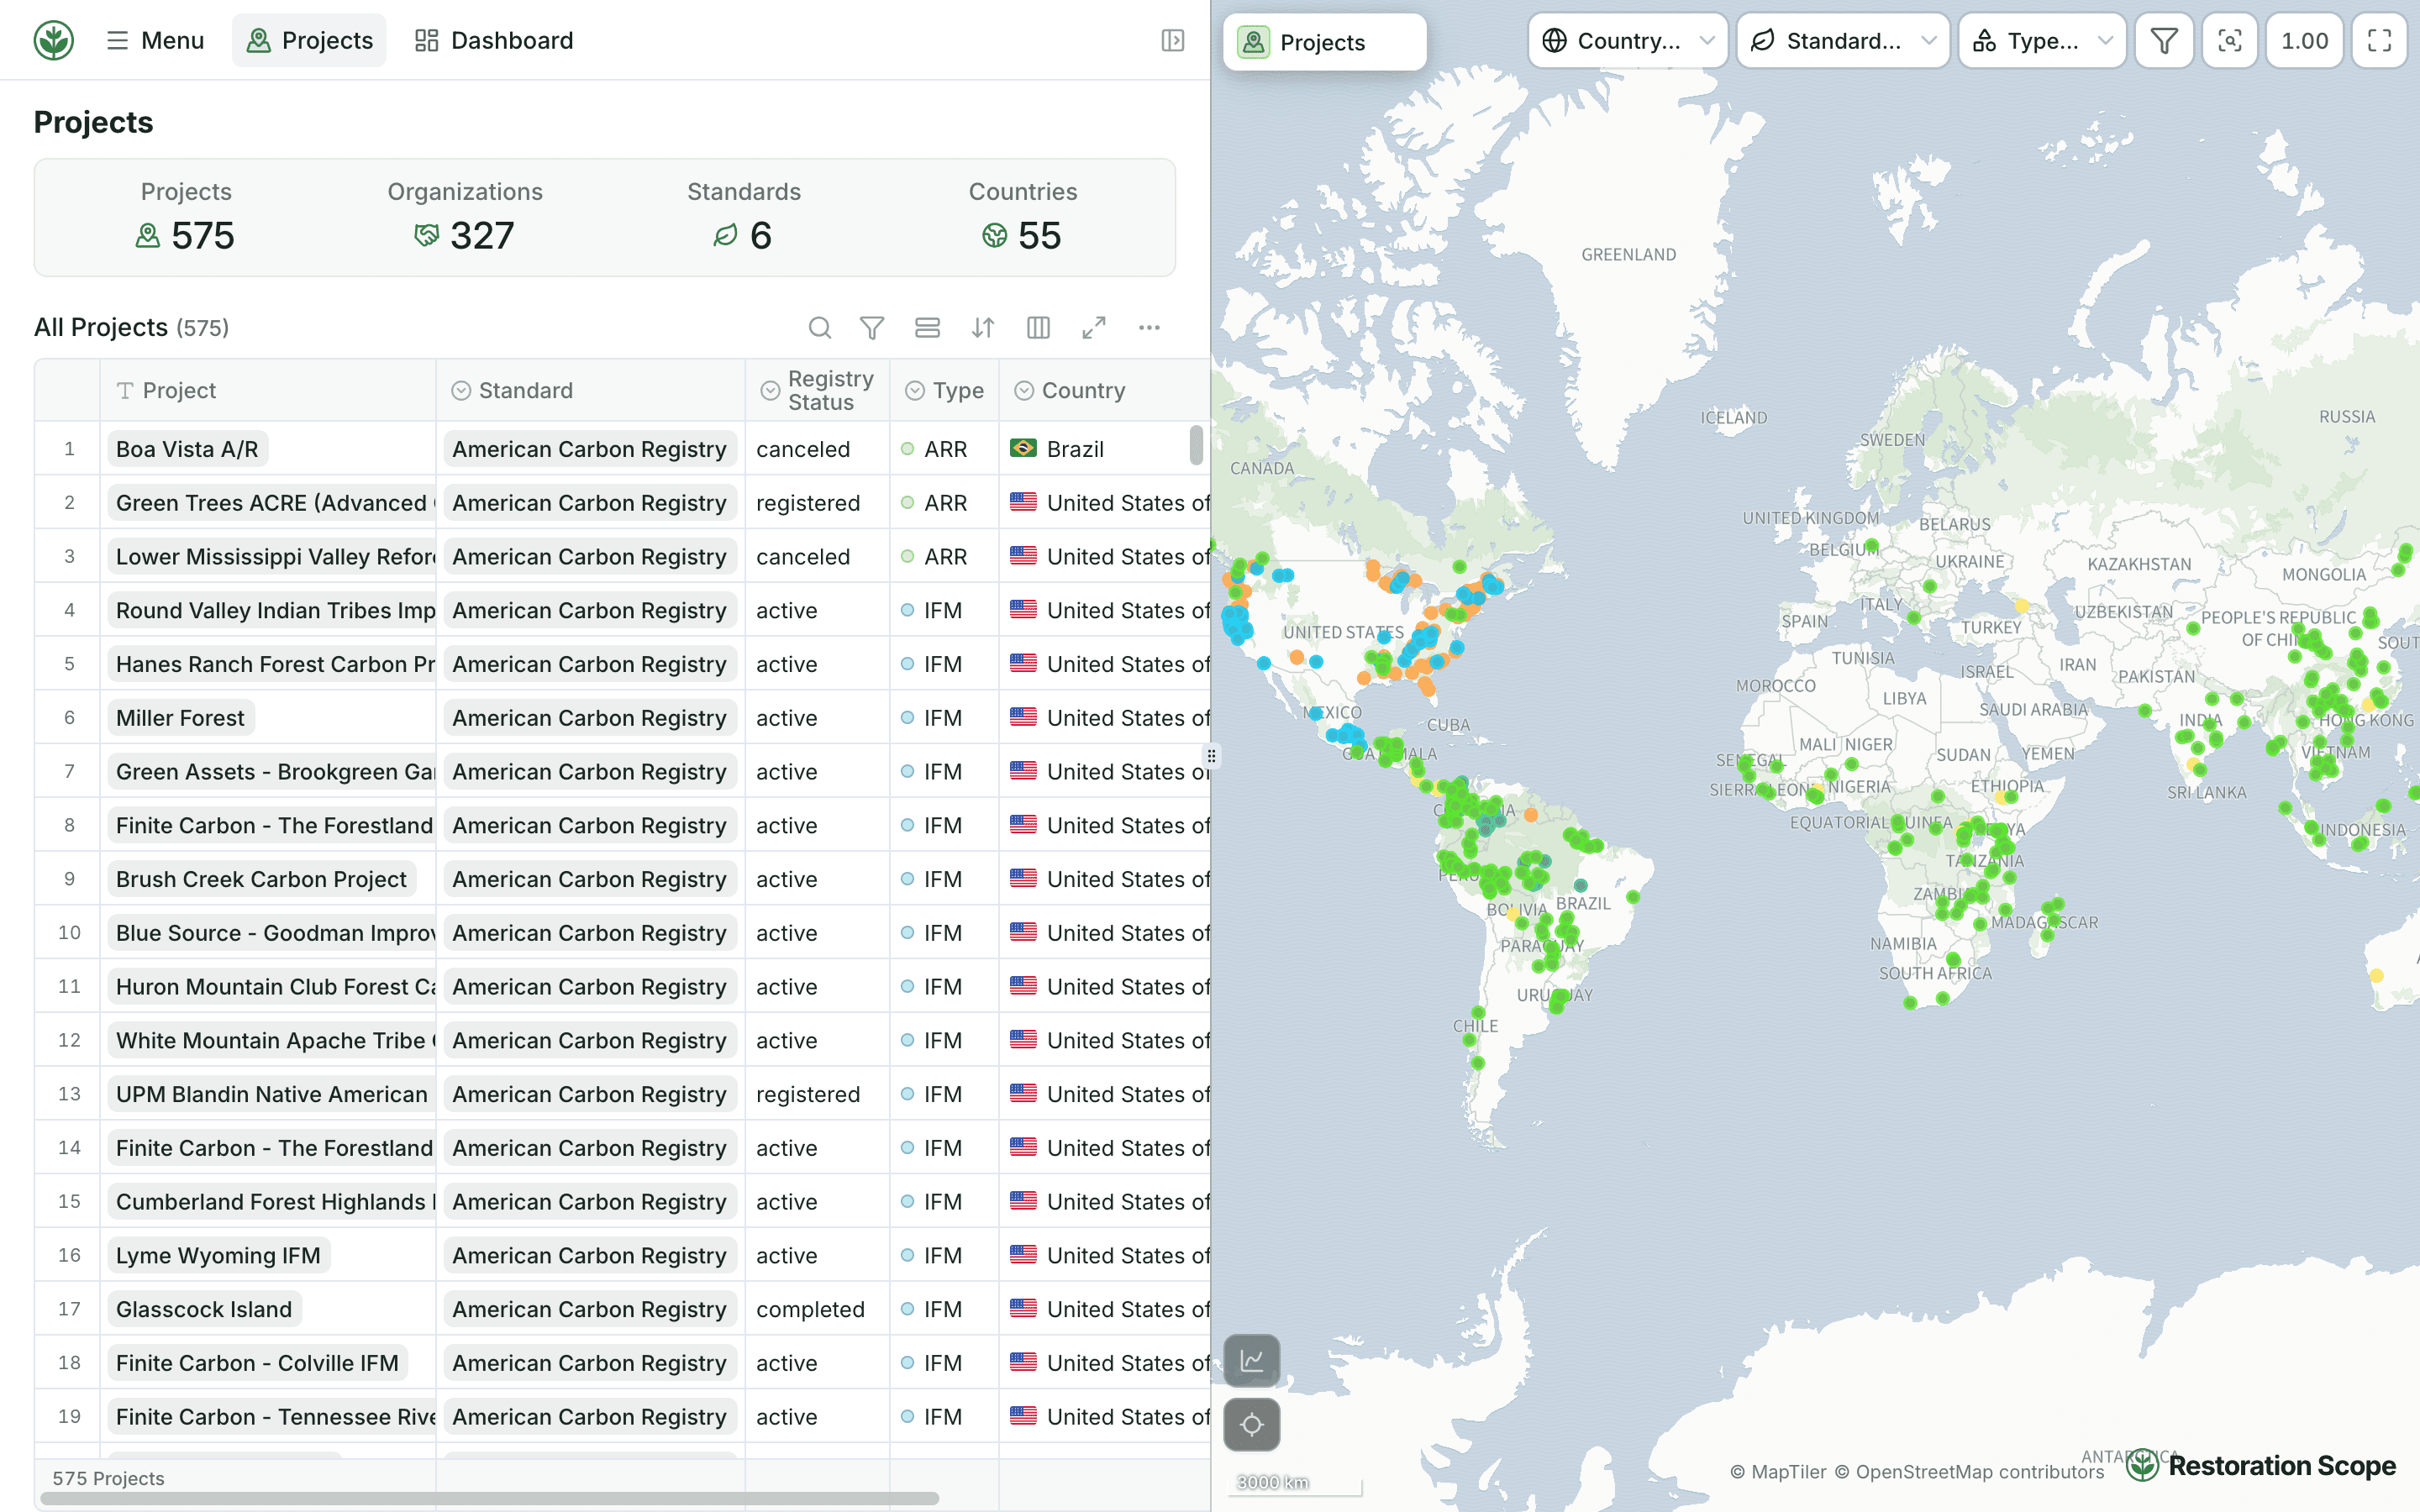Sort by the Project column header
This screenshot has width=2420, height=1512.
(x=267, y=391)
